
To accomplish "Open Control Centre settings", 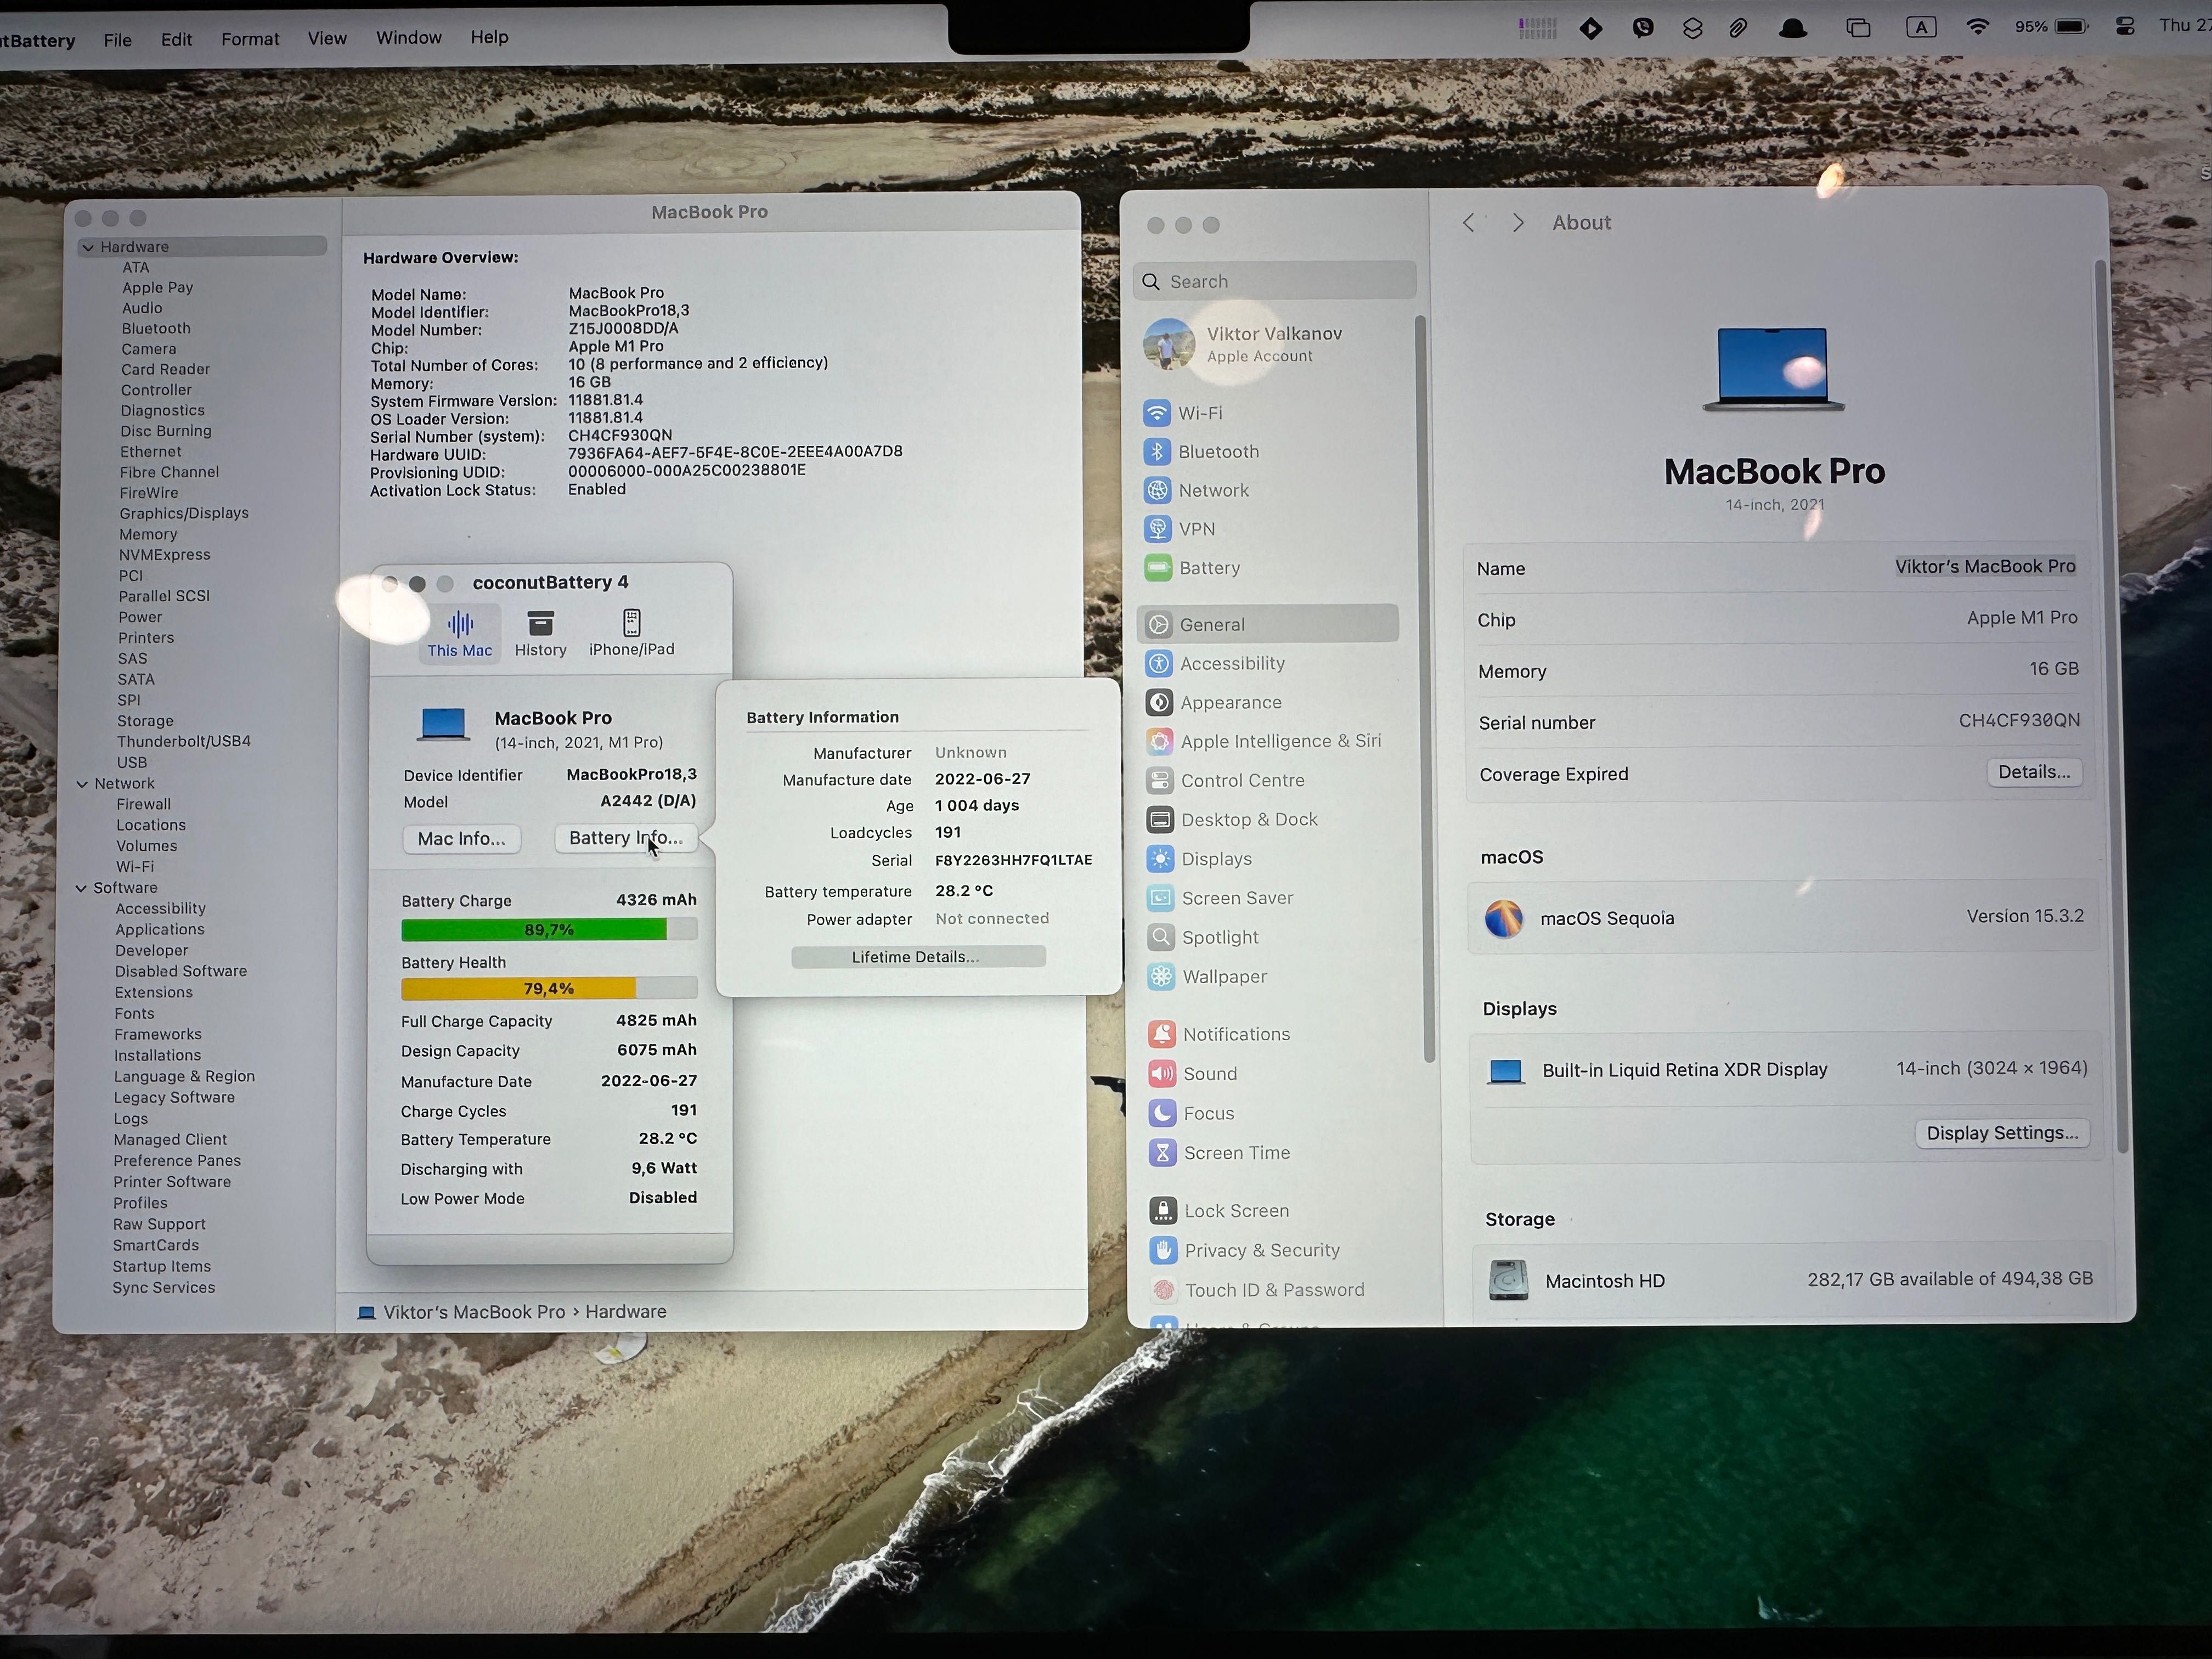I will point(1226,780).
